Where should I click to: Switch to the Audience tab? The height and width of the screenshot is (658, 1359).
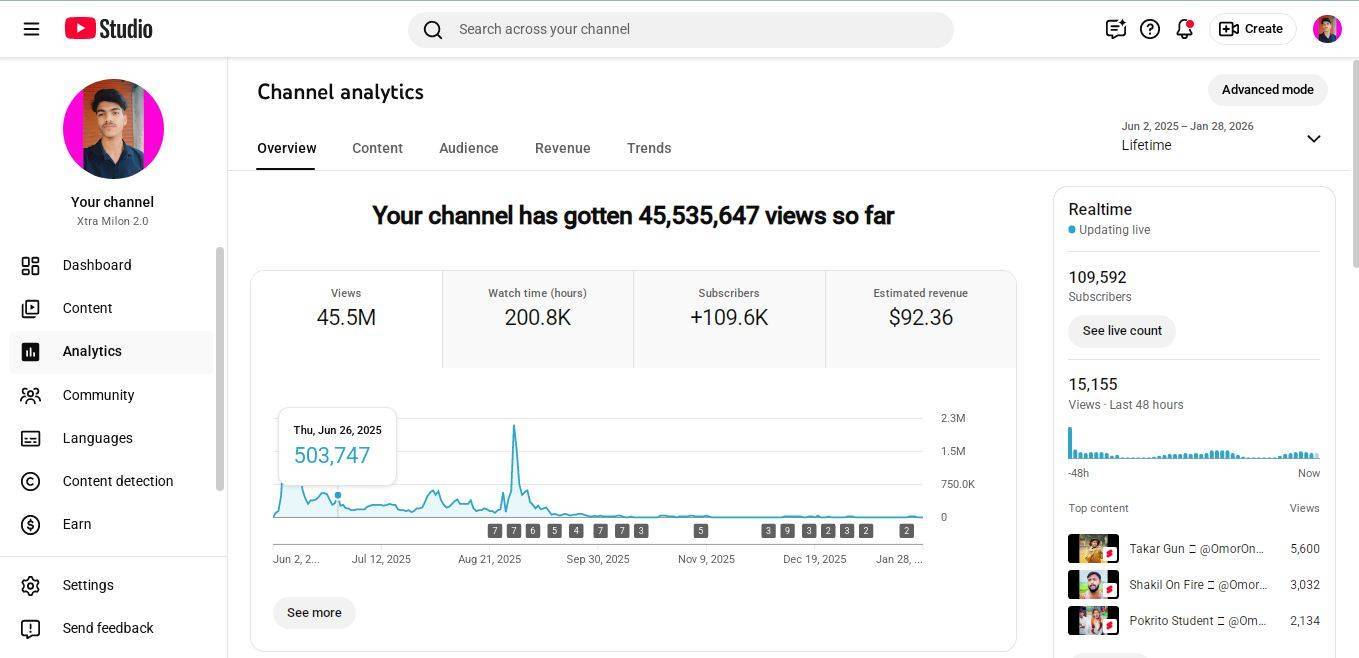click(468, 148)
